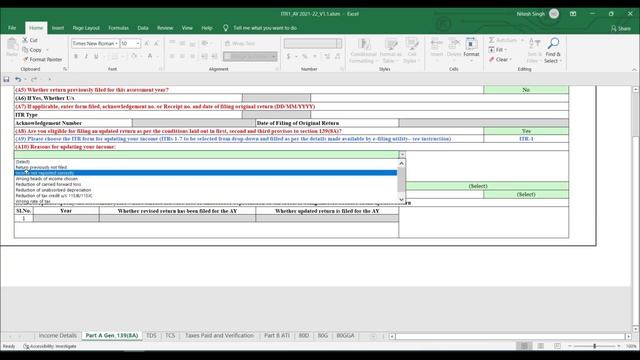Select 'Wrong heads of income chosen' option
This screenshot has height=360, width=640.
[x=206, y=179]
